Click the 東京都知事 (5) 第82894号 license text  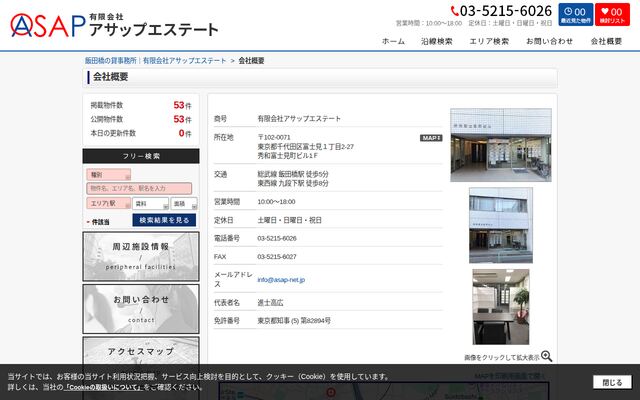[x=294, y=321]
